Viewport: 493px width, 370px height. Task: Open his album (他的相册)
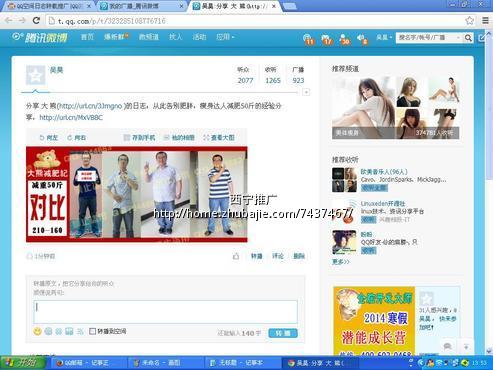point(179,138)
